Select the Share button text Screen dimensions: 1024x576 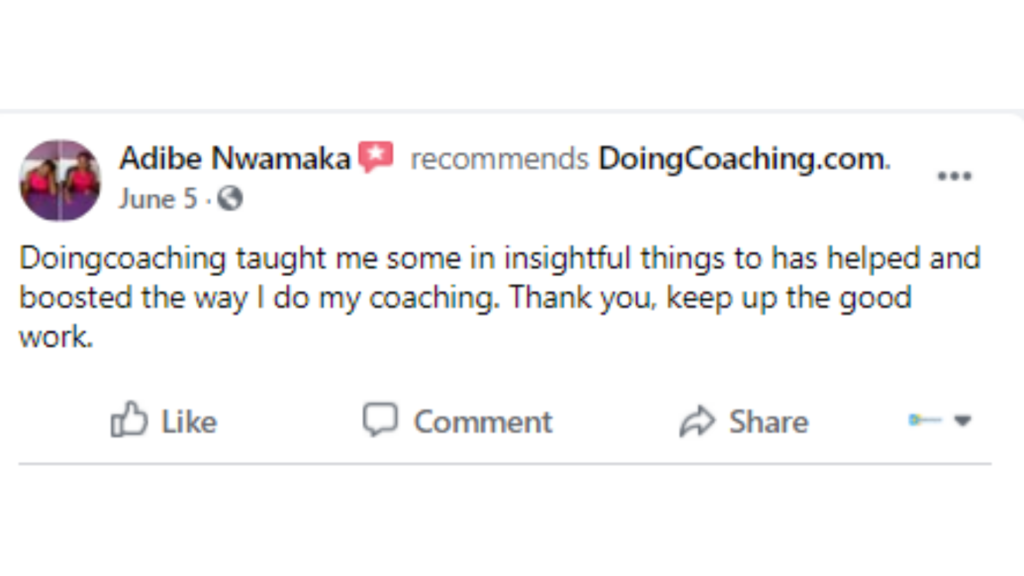coord(769,422)
